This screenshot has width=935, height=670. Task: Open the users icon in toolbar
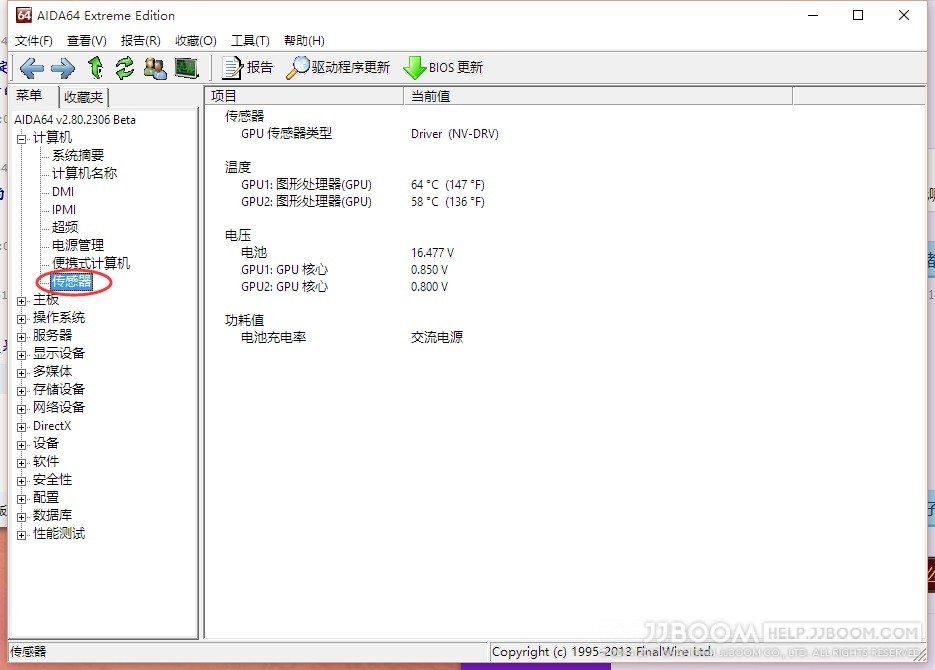[x=155, y=68]
